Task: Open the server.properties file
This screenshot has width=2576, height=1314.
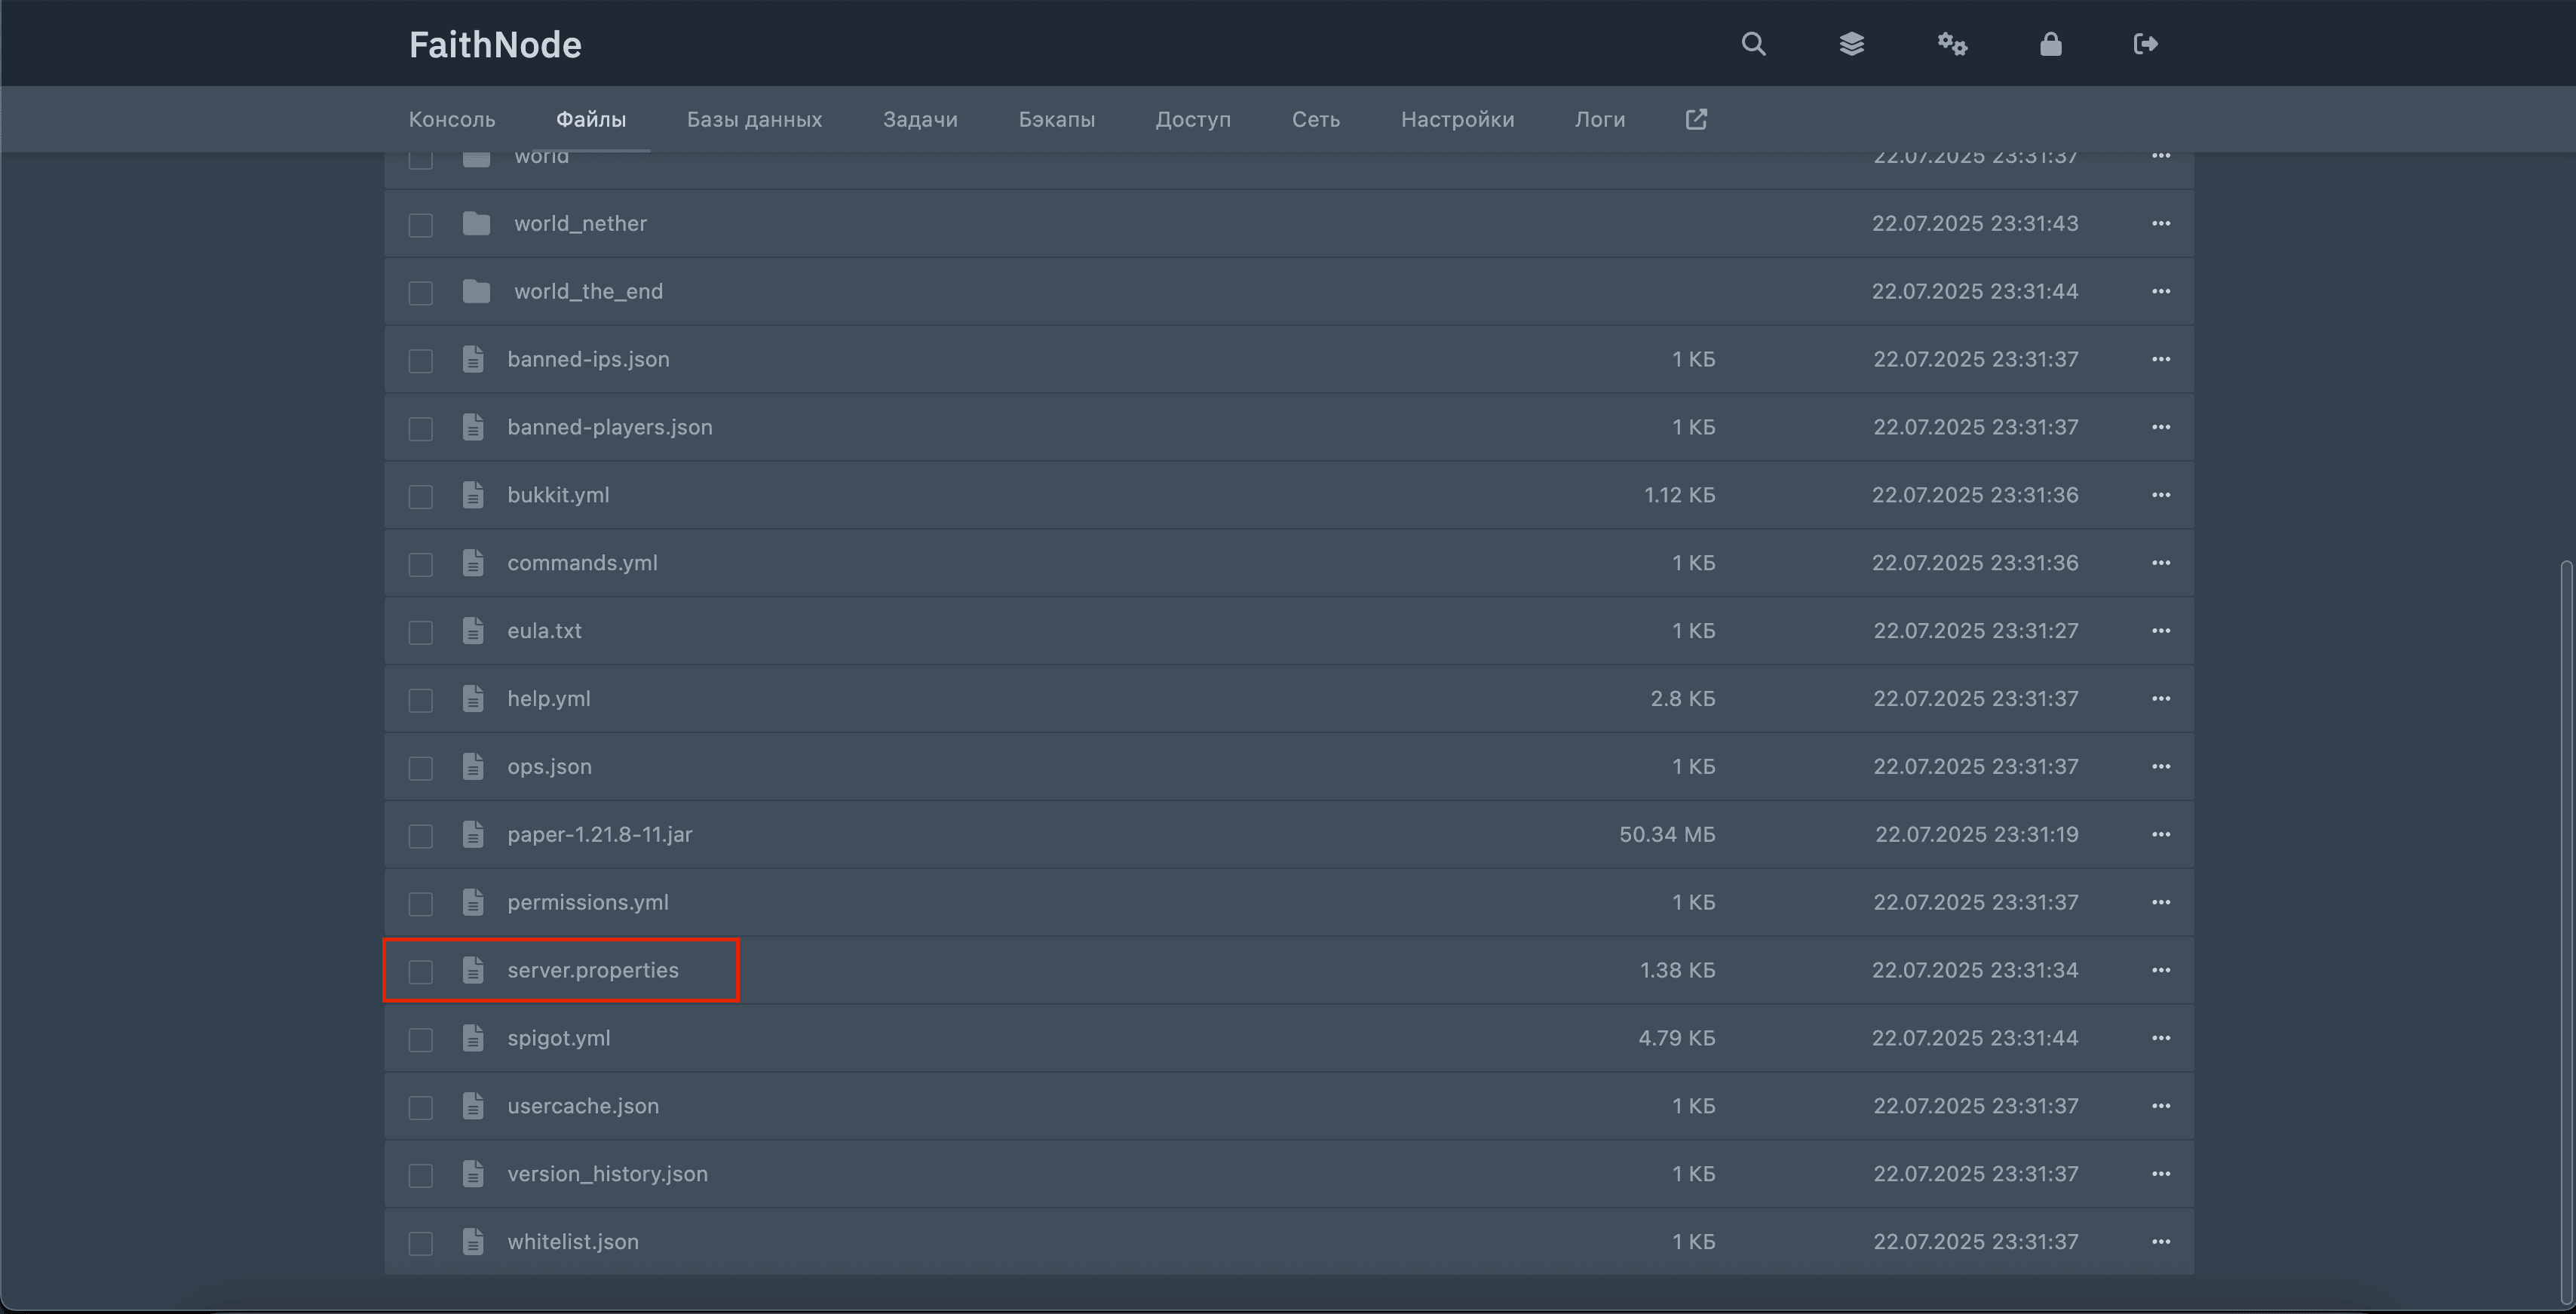Action: pos(592,970)
